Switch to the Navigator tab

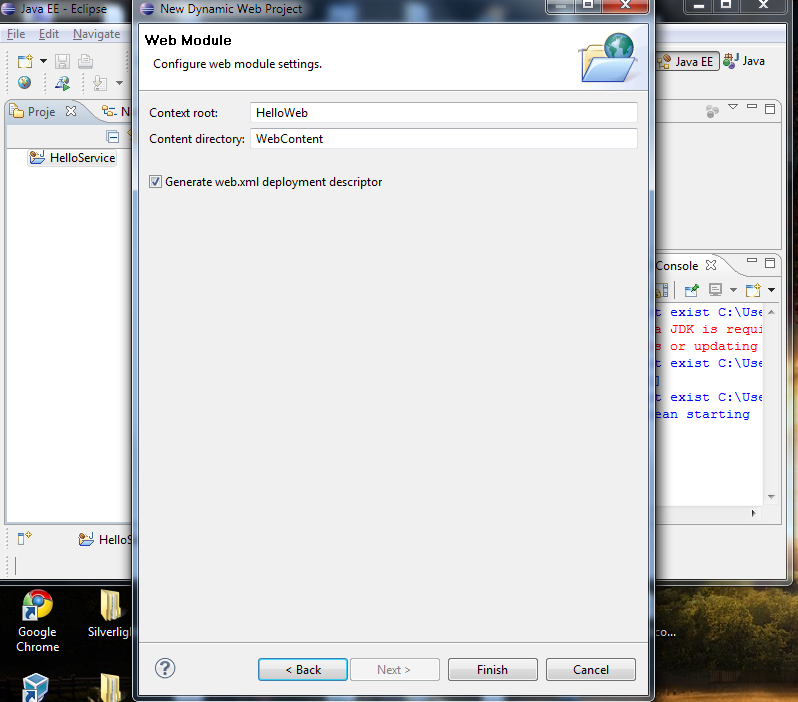point(116,111)
